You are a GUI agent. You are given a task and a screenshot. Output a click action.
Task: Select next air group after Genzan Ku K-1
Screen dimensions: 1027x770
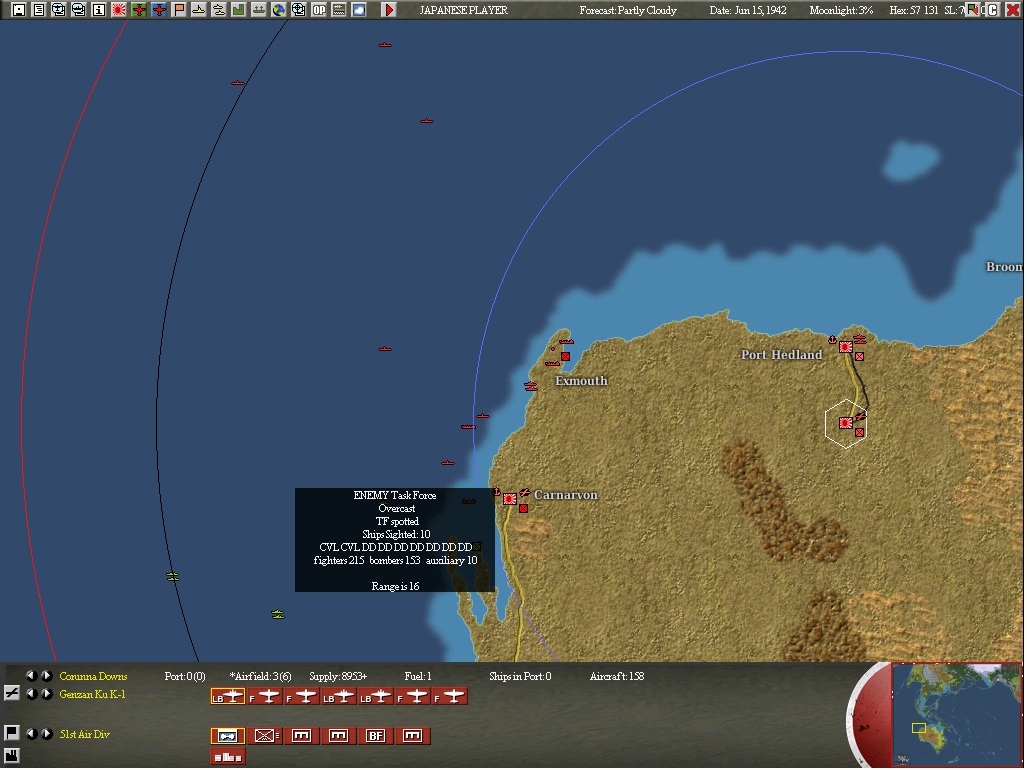[47, 693]
